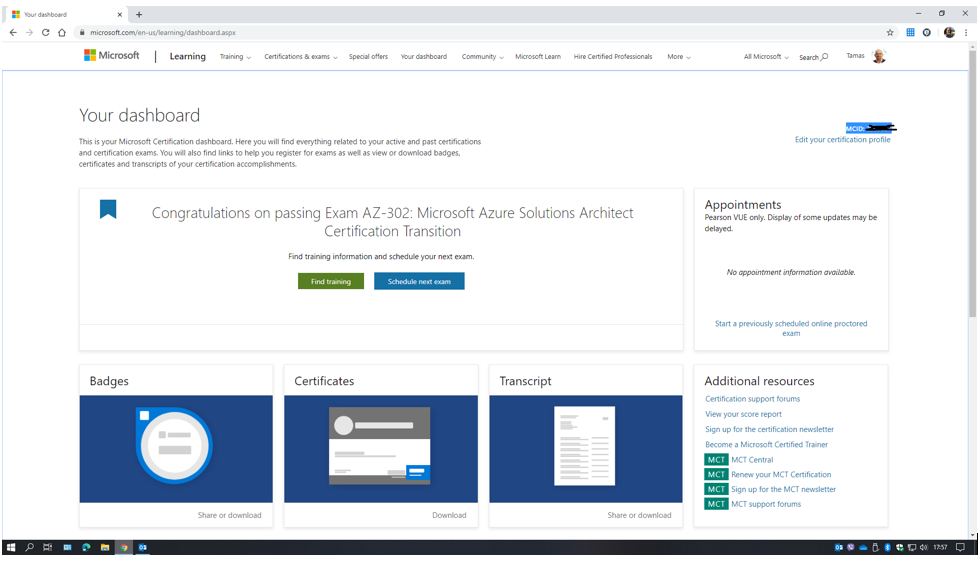Click Share or download under Badges
Screen dimensions: 980x561
click(229, 515)
